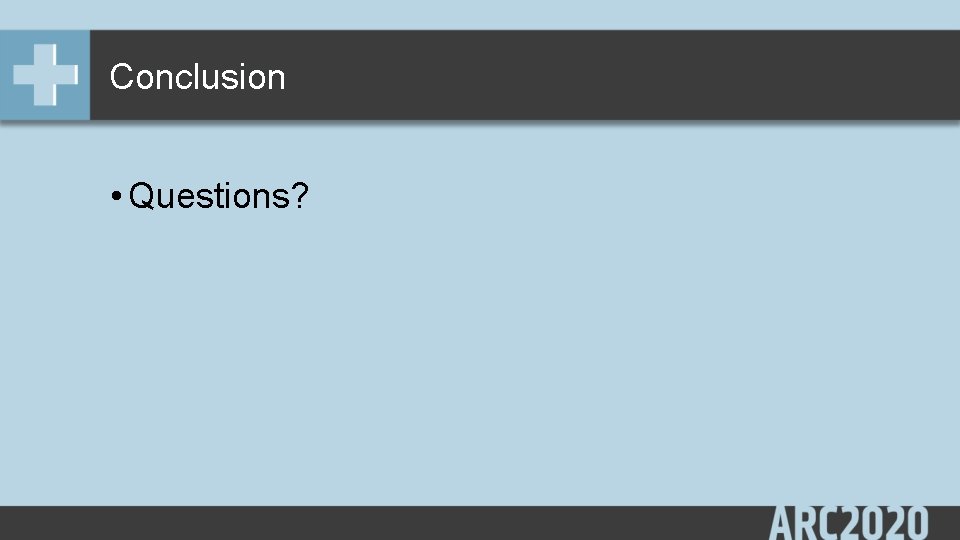Click the white plus icon in header
This screenshot has height=540, width=960.
[45, 75]
